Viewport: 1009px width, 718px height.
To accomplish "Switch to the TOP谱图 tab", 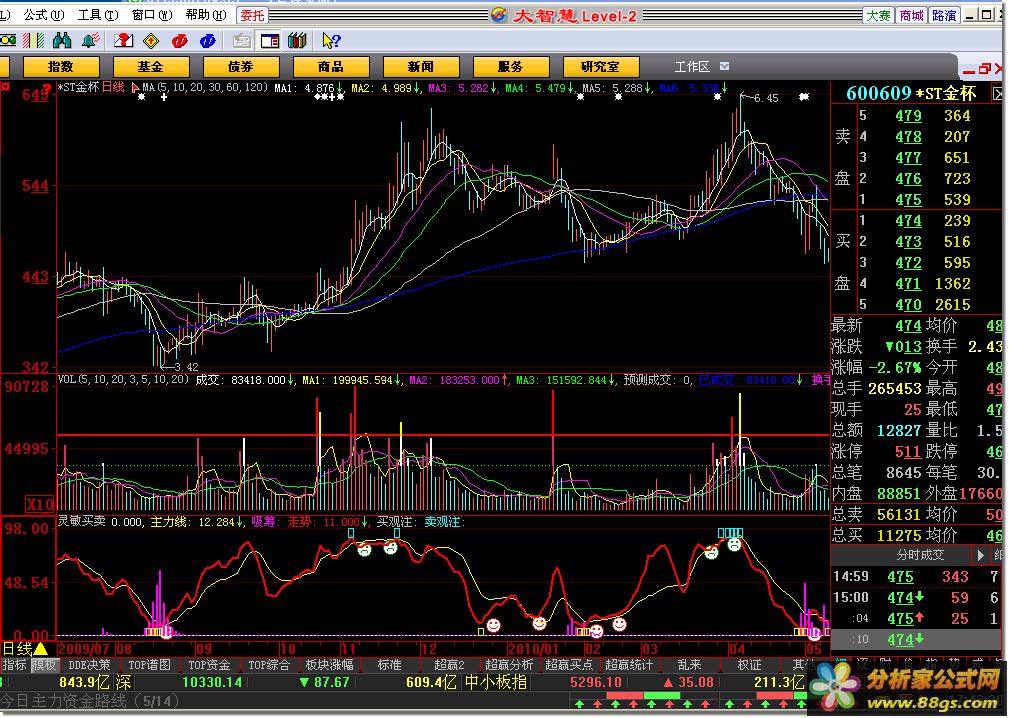I will coord(149,665).
